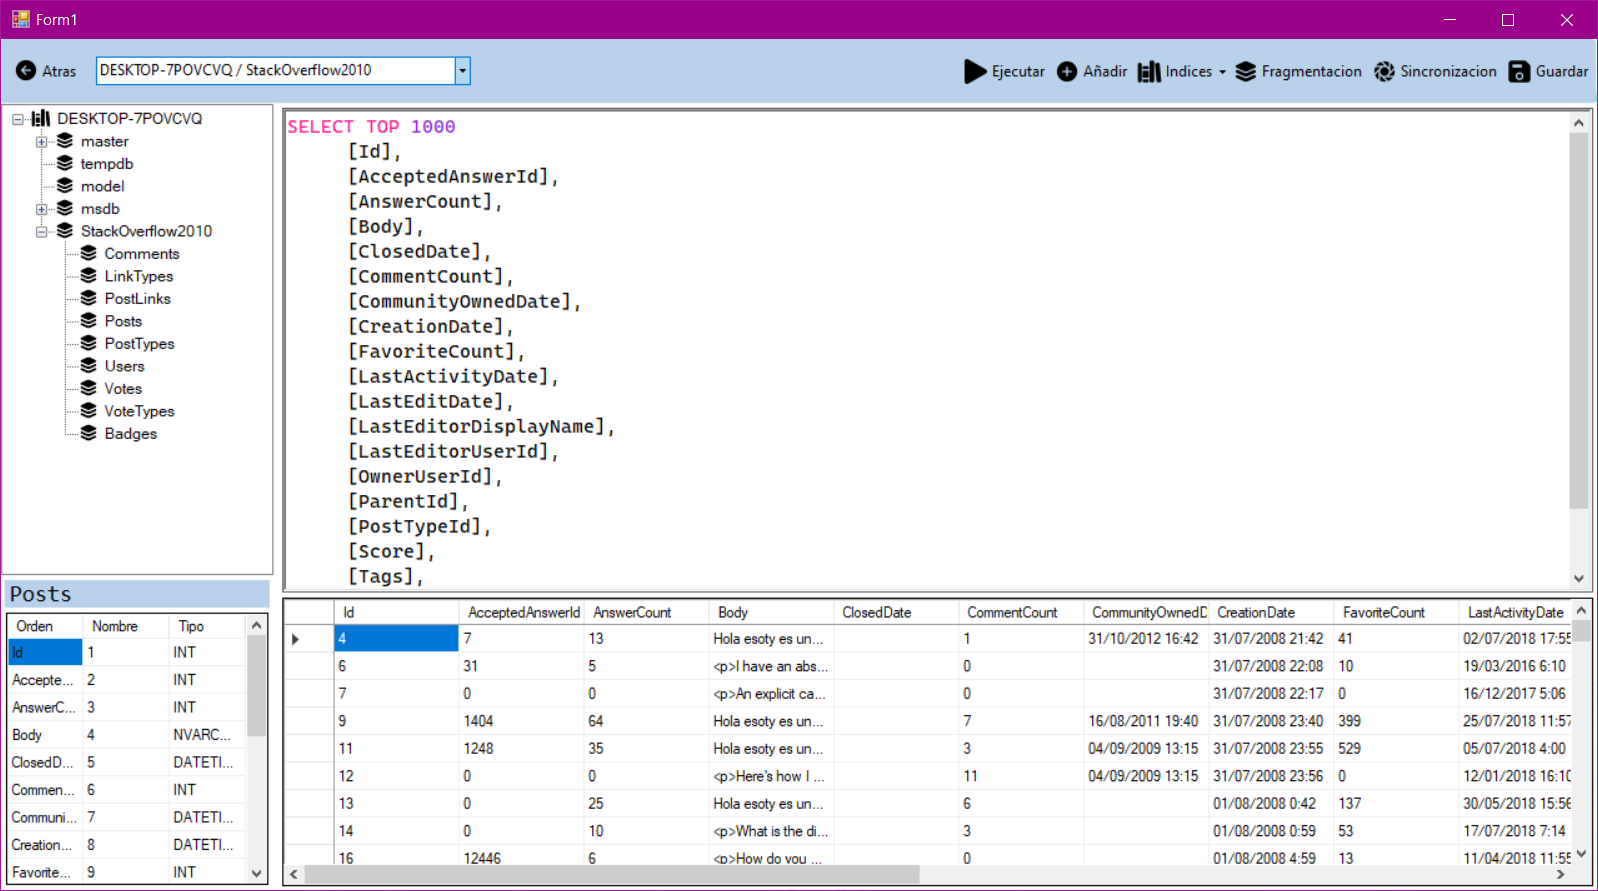Click the Añadir button label
Screen dimensions: 1598x891
[x=1105, y=72]
